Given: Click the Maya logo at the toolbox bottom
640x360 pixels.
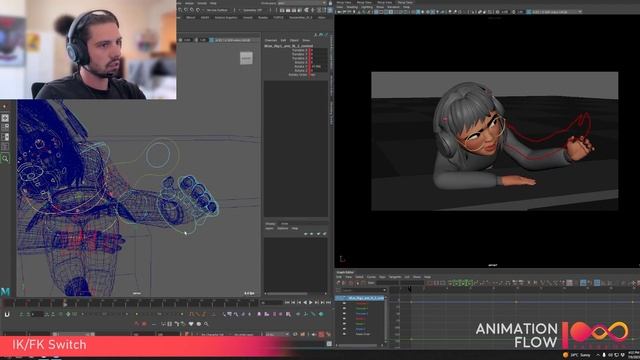Looking at the screenshot, I should pos(5,291).
